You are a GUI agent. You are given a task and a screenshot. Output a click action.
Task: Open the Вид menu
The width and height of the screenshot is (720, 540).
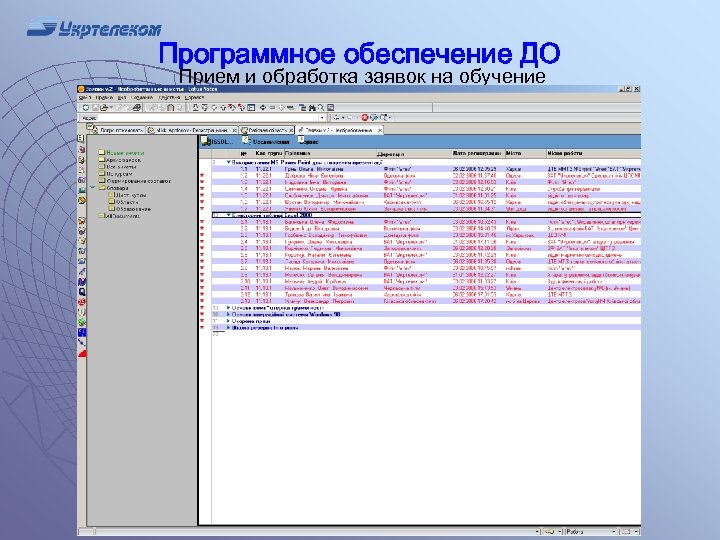click(x=122, y=98)
